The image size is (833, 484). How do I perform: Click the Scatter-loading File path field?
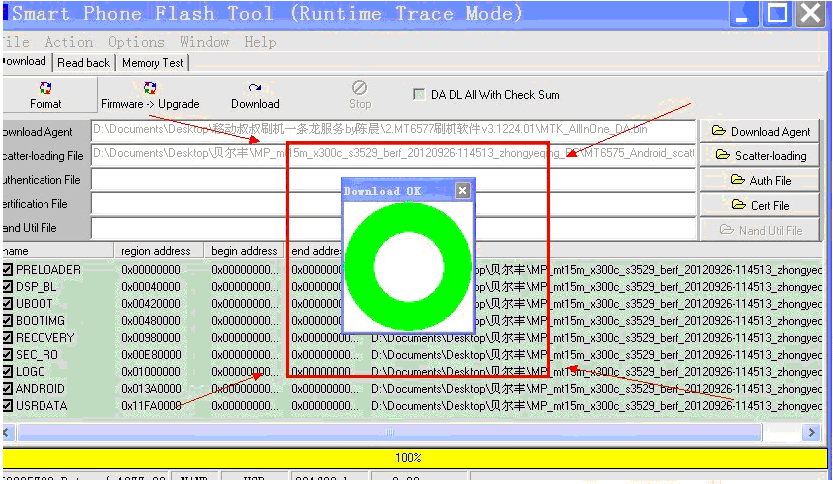point(393,154)
